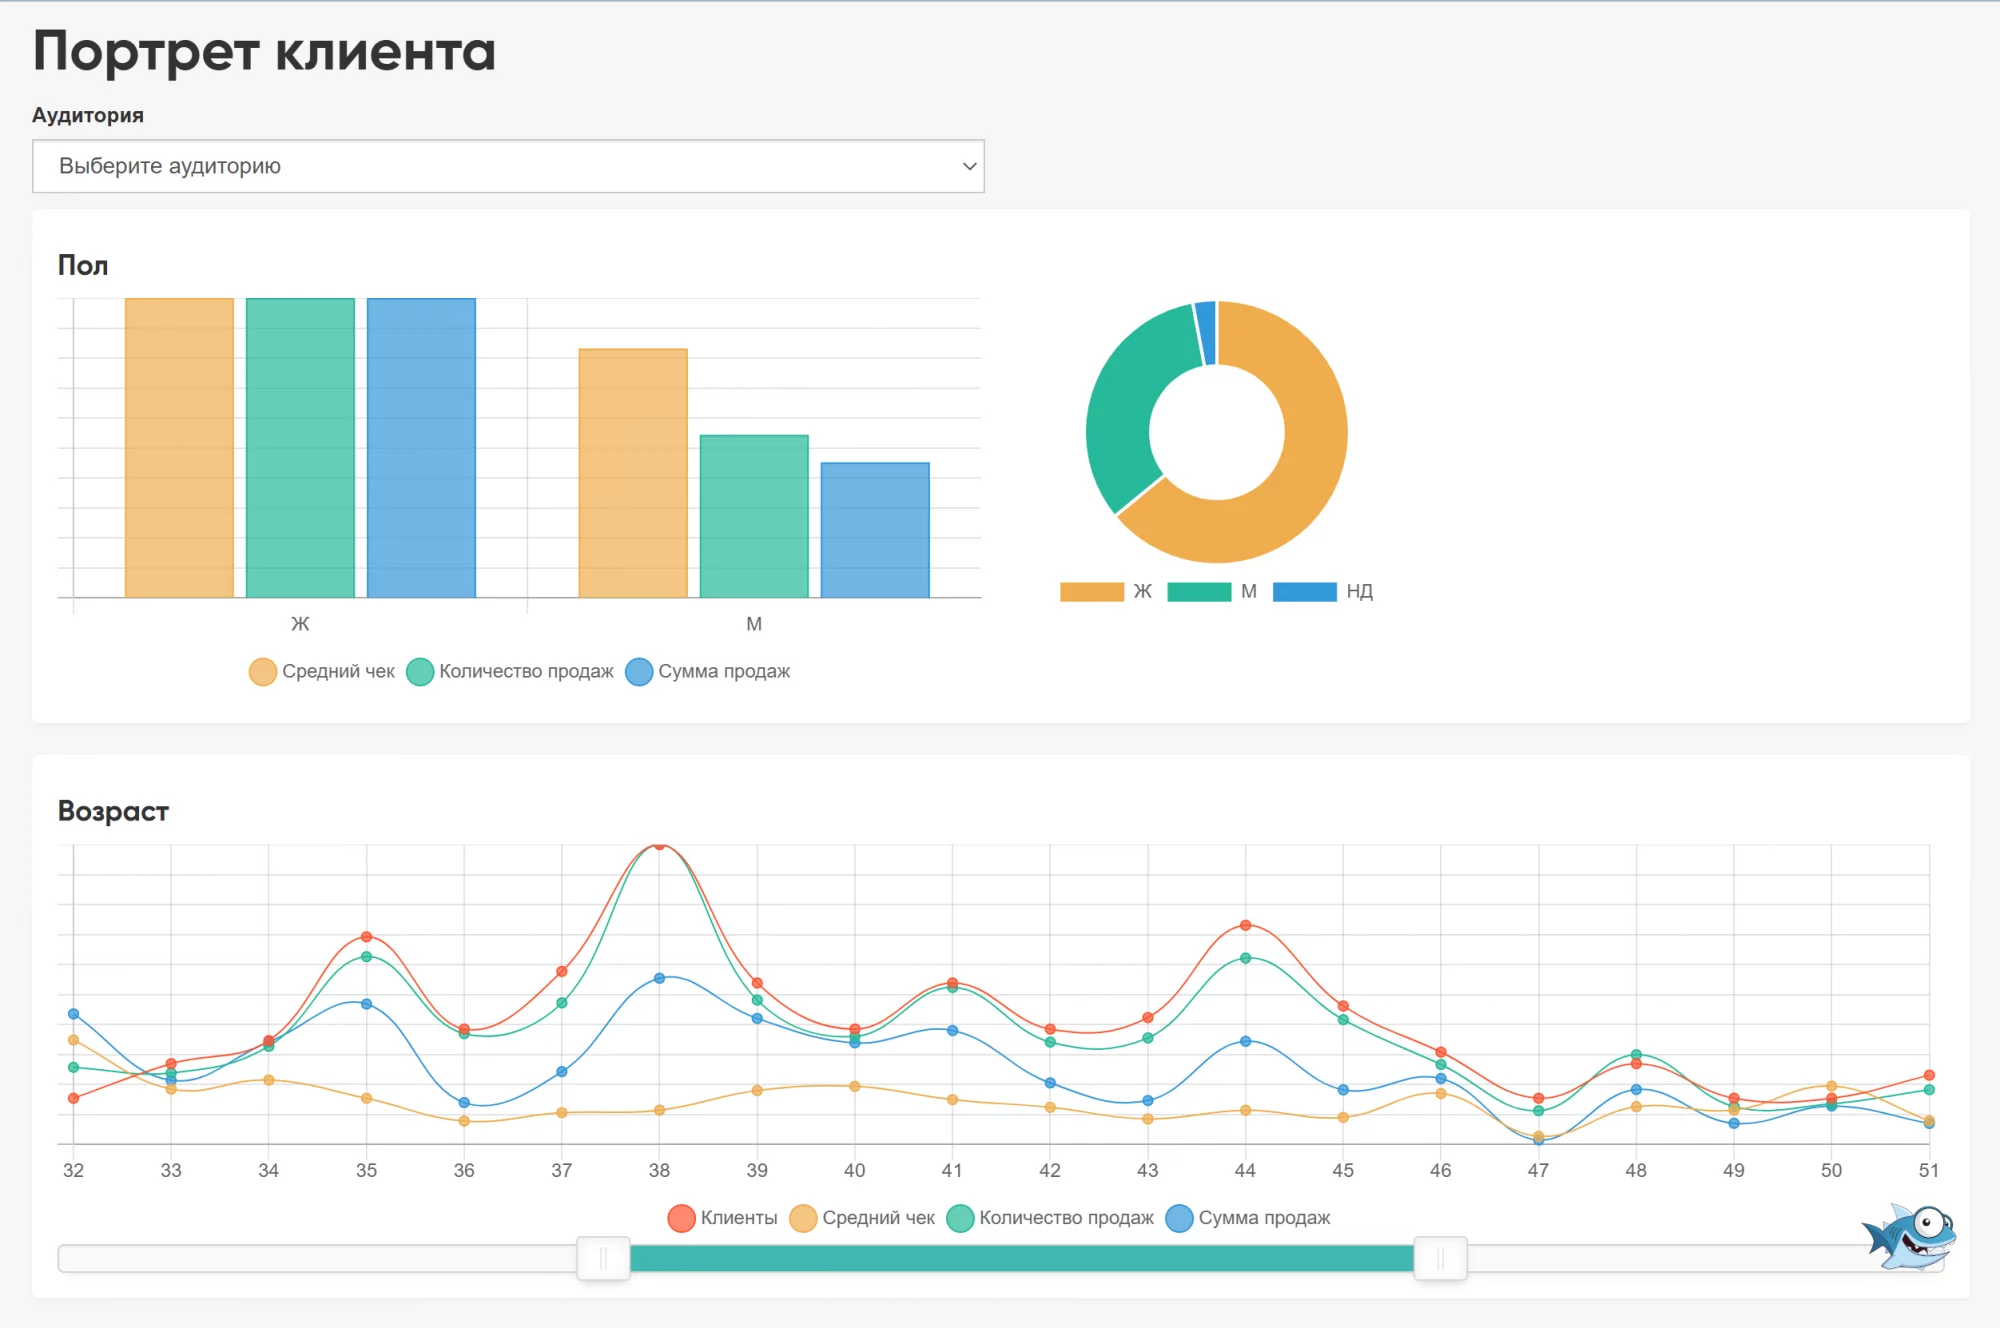Click the М legend swatch under donut chart
This screenshot has width=2000, height=1328.
coord(1199,592)
